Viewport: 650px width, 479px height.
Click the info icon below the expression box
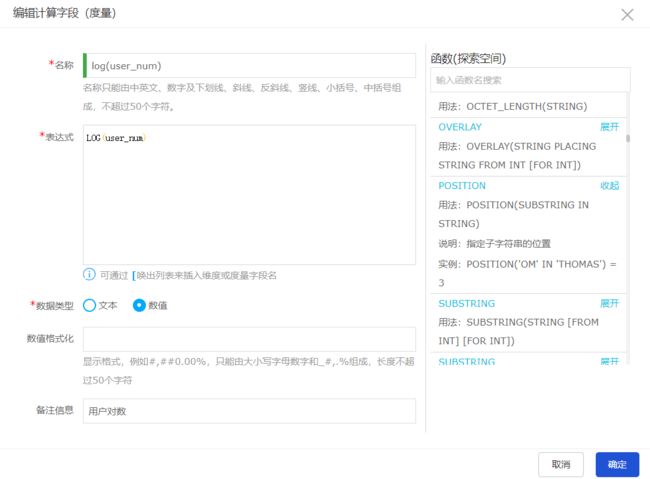pyautogui.click(x=89, y=275)
